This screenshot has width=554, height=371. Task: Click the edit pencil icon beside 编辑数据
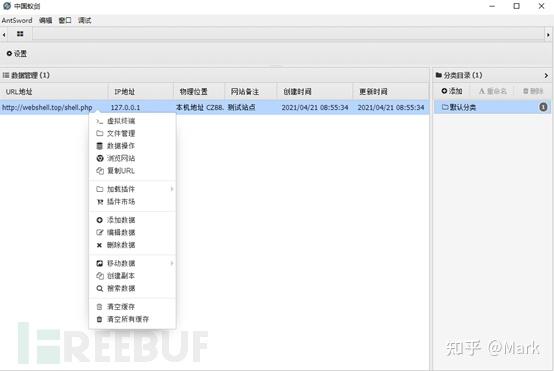[x=100, y=232]
